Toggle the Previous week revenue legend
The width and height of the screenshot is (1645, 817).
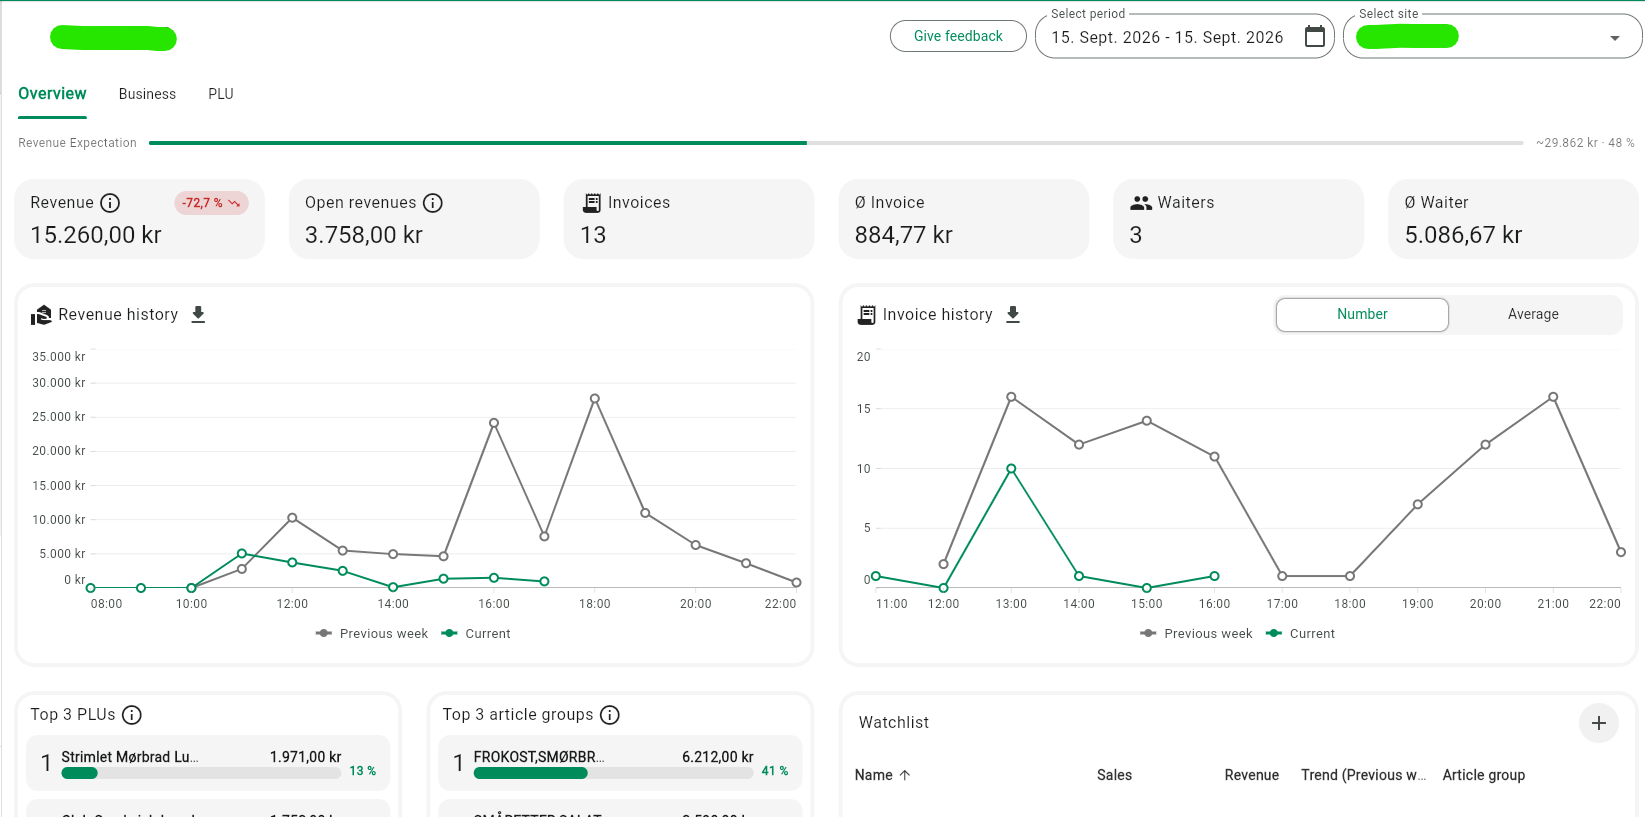372,634
